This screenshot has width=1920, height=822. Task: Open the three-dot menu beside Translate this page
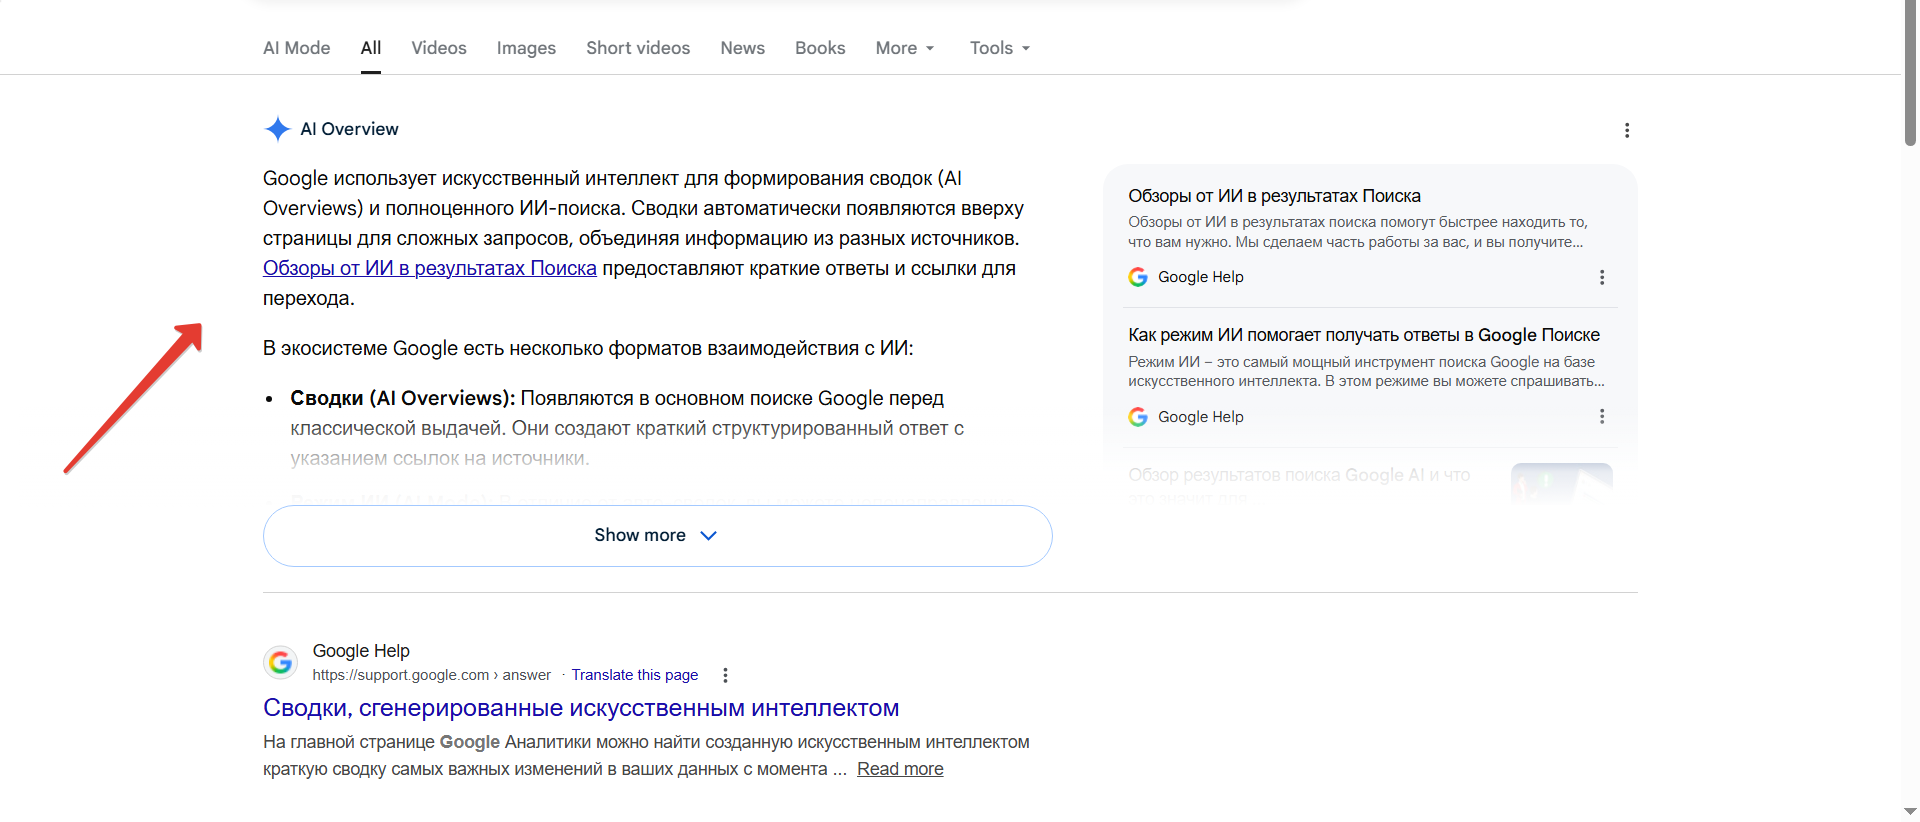coord(725,675)
